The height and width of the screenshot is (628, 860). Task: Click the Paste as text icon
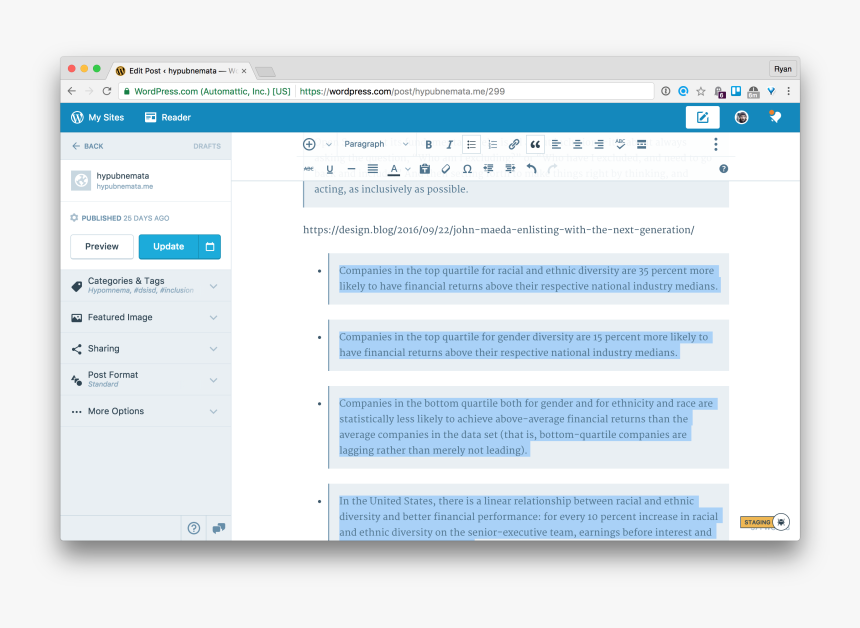click(425, 169)
